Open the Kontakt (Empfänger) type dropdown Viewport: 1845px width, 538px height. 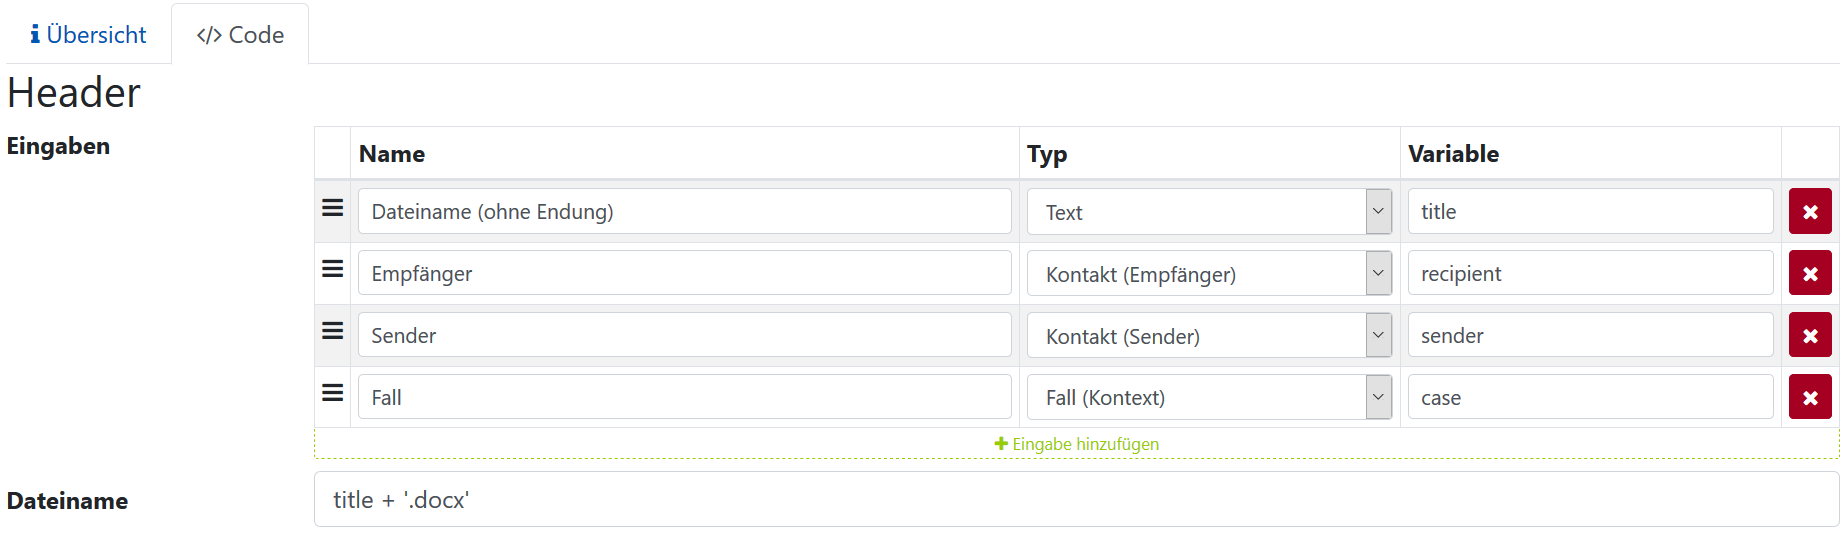click(1209, 274)
